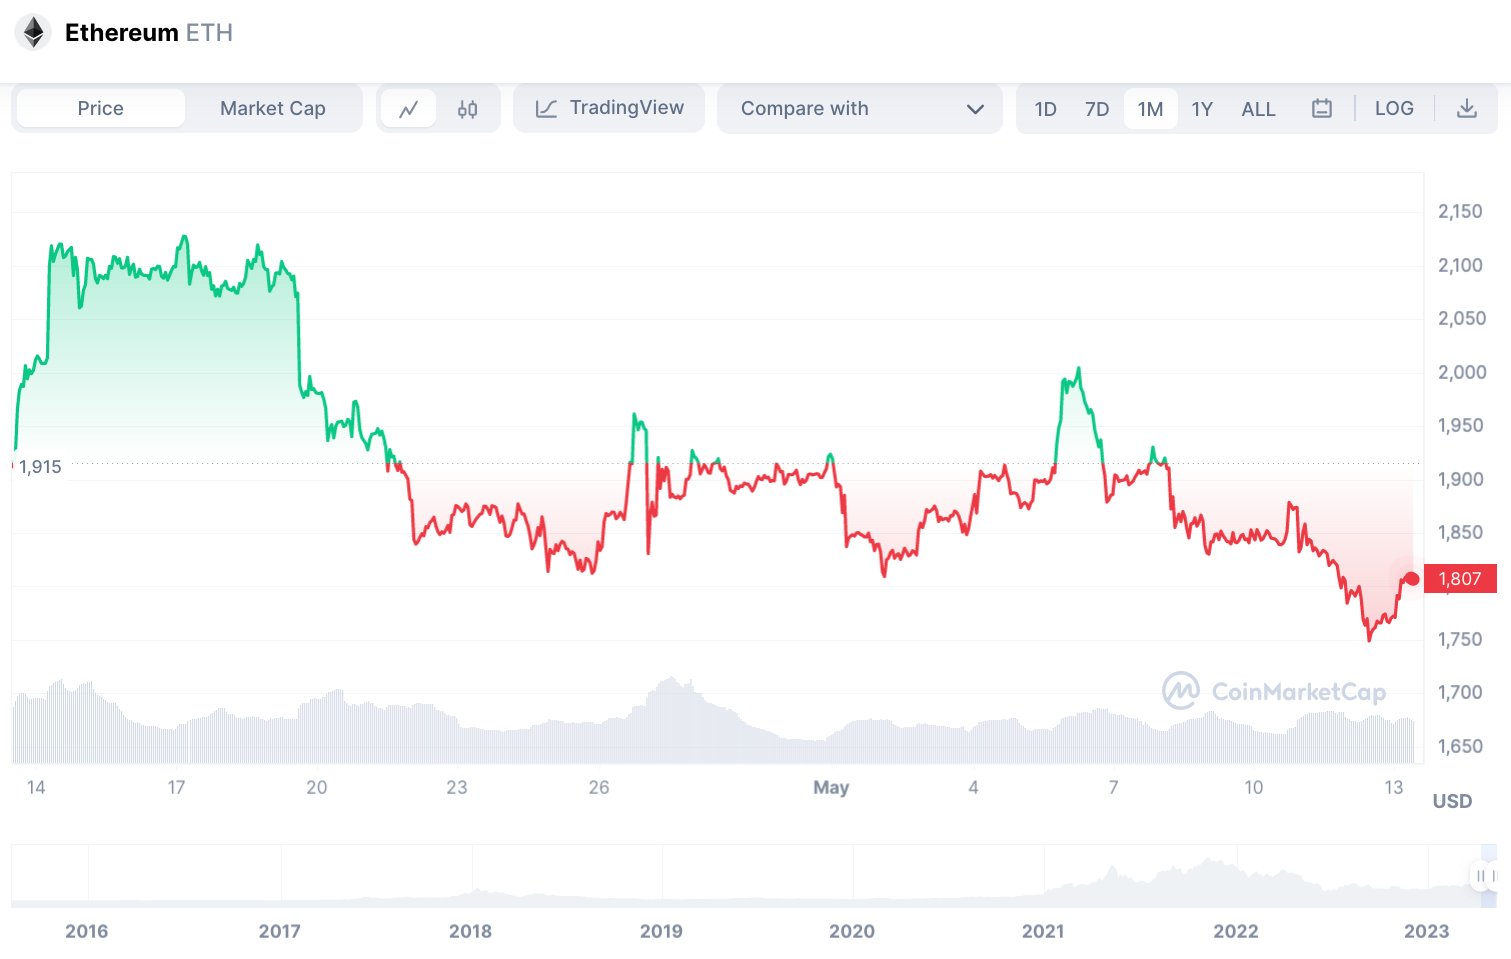The image size is (1511, 959).
Task: Set range to 1Y
Action: [1202, 109]
